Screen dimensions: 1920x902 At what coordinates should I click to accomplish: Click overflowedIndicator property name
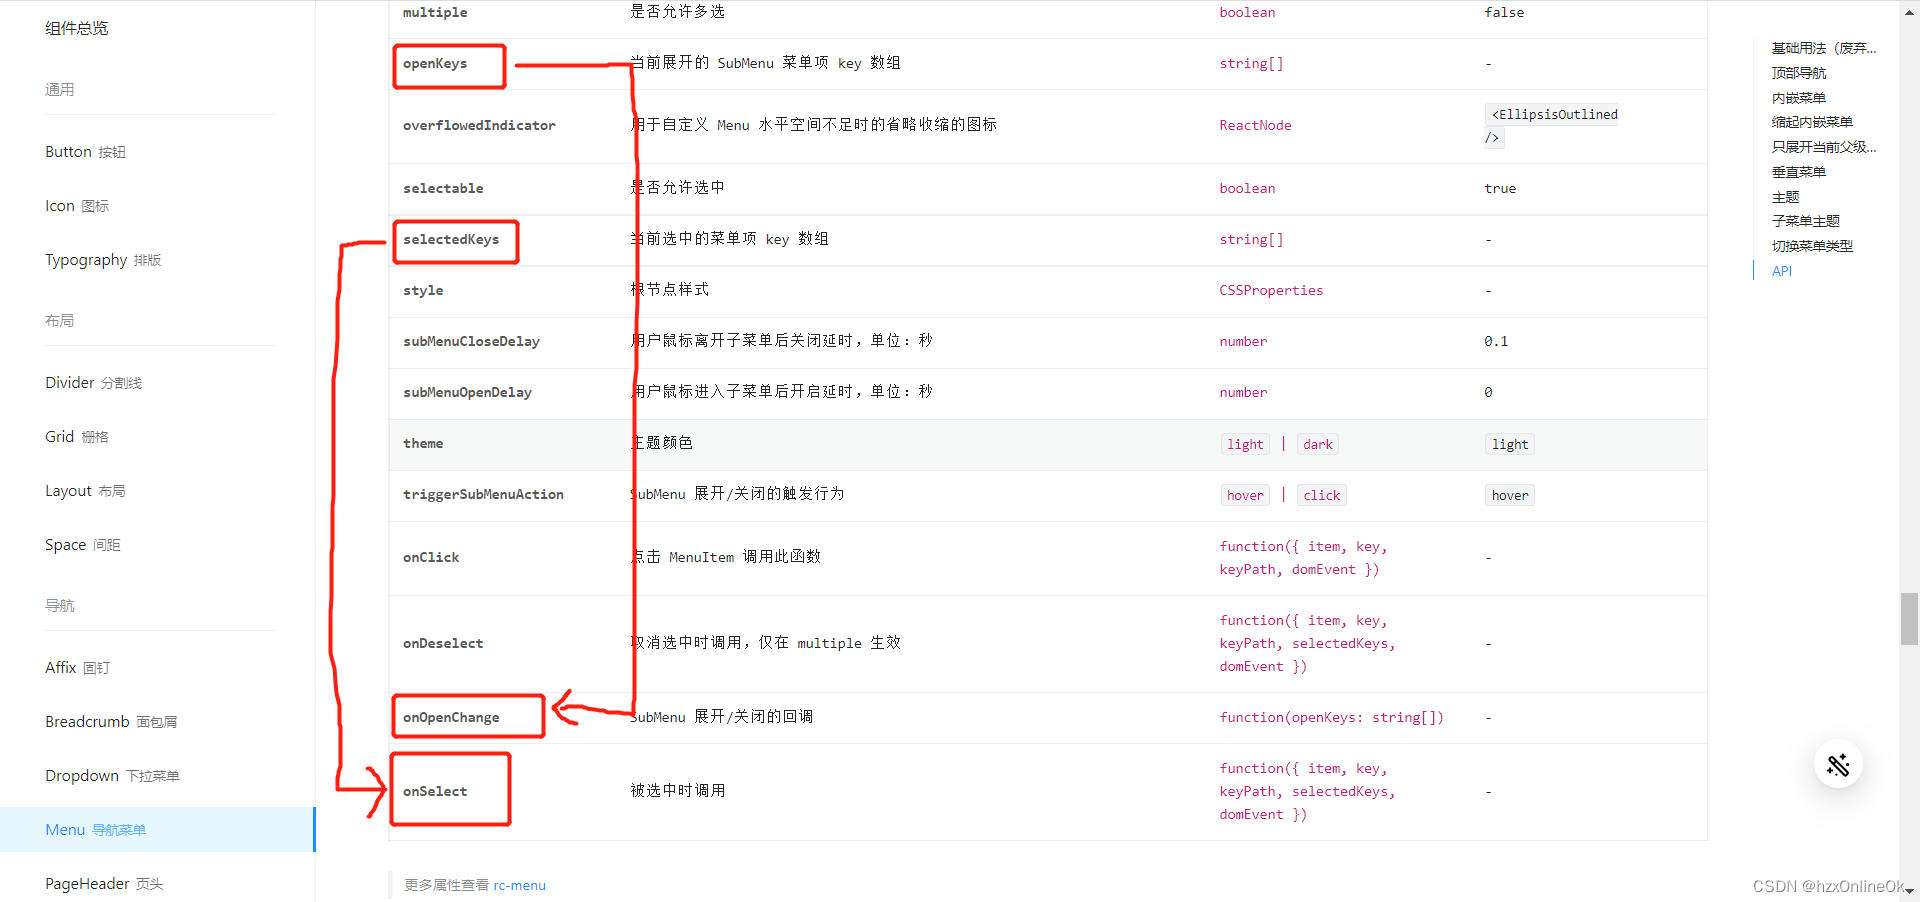tap(479, 125)
